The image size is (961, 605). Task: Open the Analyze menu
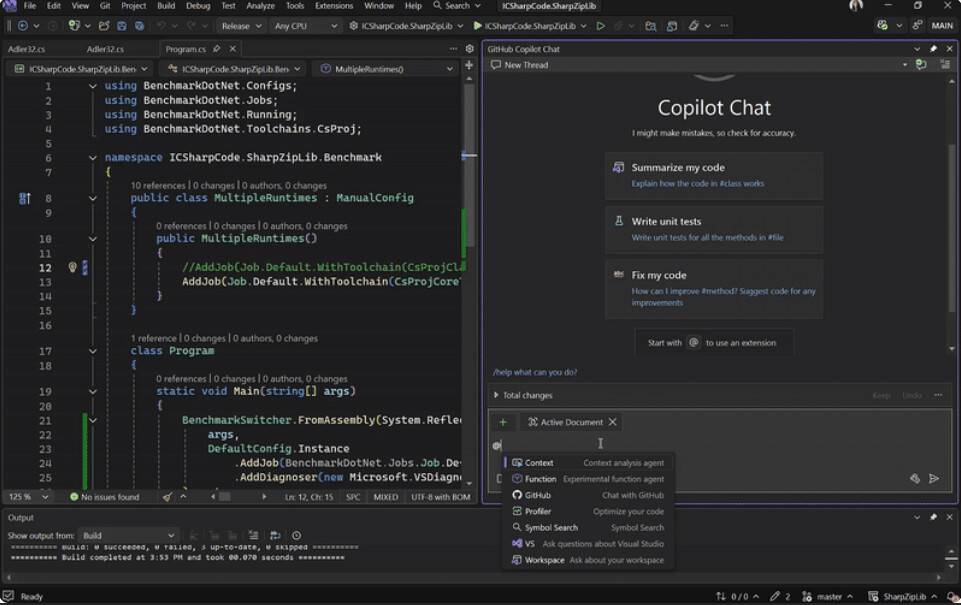click(260, 6)
